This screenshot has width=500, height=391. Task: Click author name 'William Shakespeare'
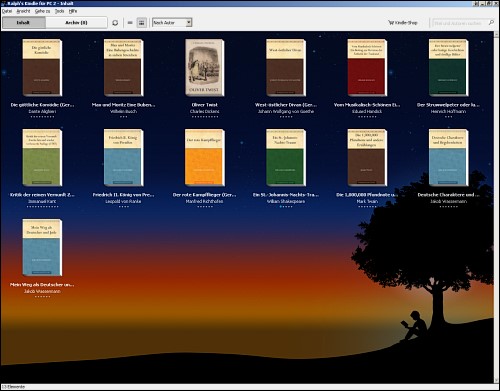click(x=286, y=201)
